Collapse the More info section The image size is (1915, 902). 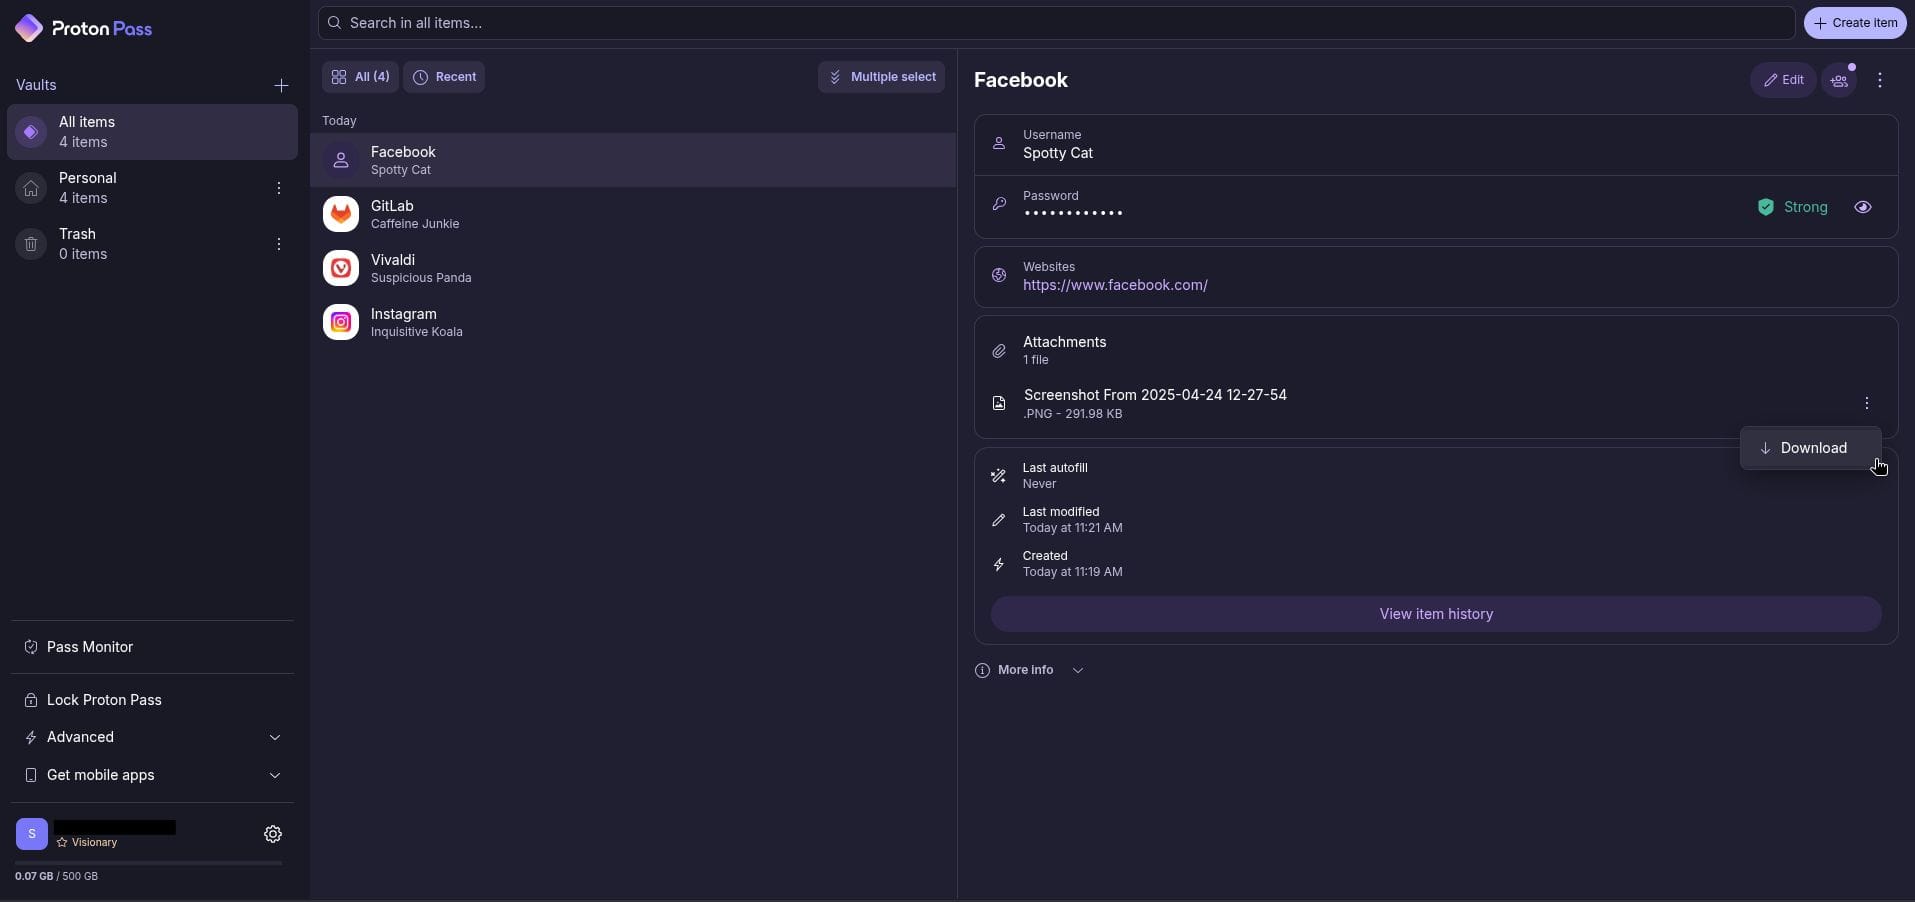pyautogui.click(x=1078, y=670)
